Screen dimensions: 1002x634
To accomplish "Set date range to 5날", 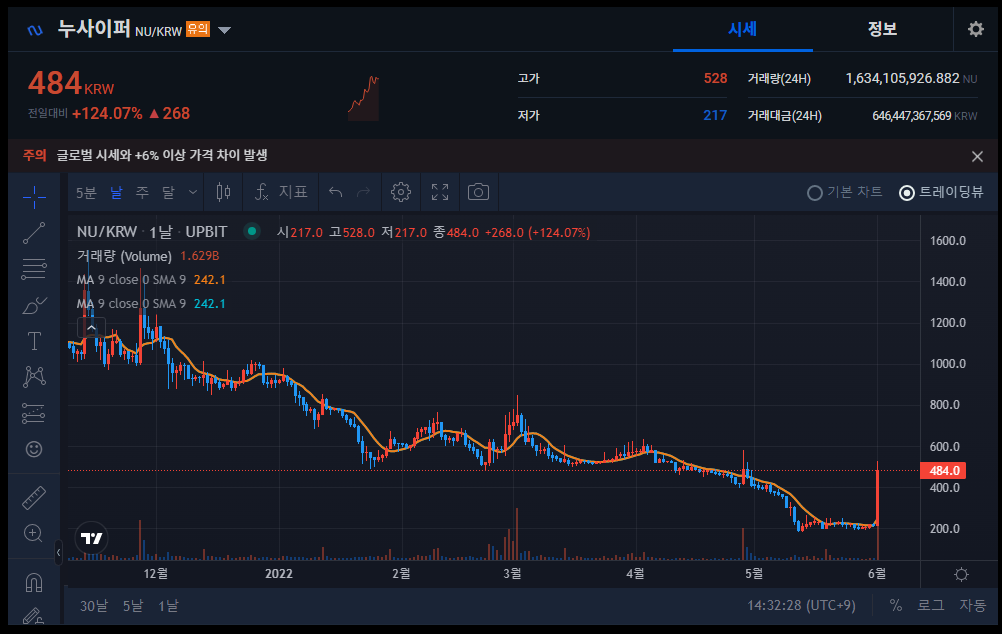I will tap(133, 606).
